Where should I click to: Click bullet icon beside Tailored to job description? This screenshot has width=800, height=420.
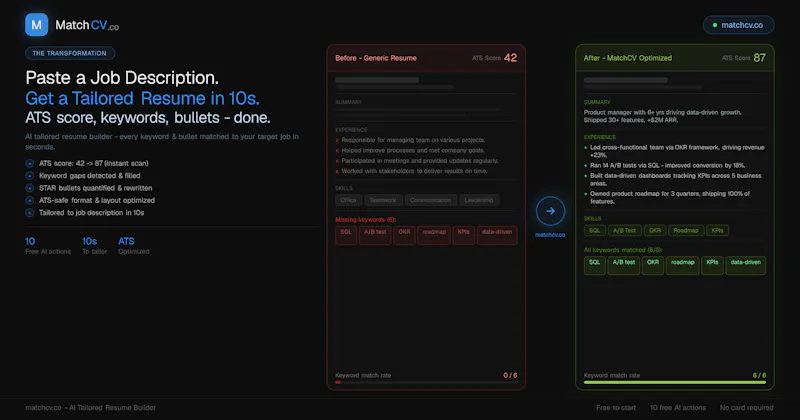point(30,213)
